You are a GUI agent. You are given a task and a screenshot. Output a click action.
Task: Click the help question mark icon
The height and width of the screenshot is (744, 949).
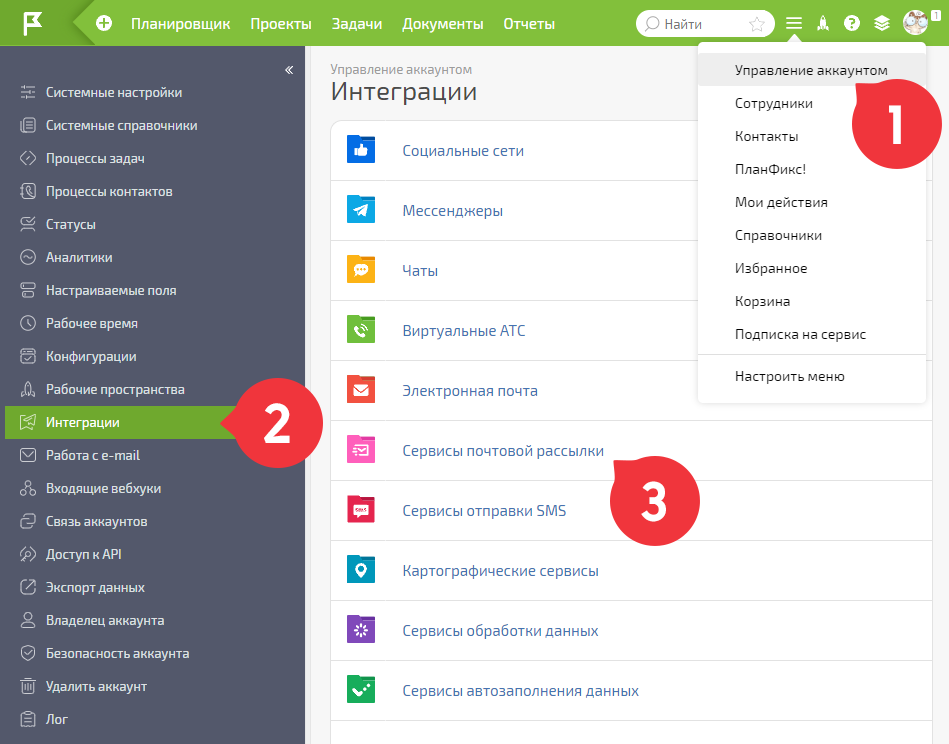[x=852, y=24]
